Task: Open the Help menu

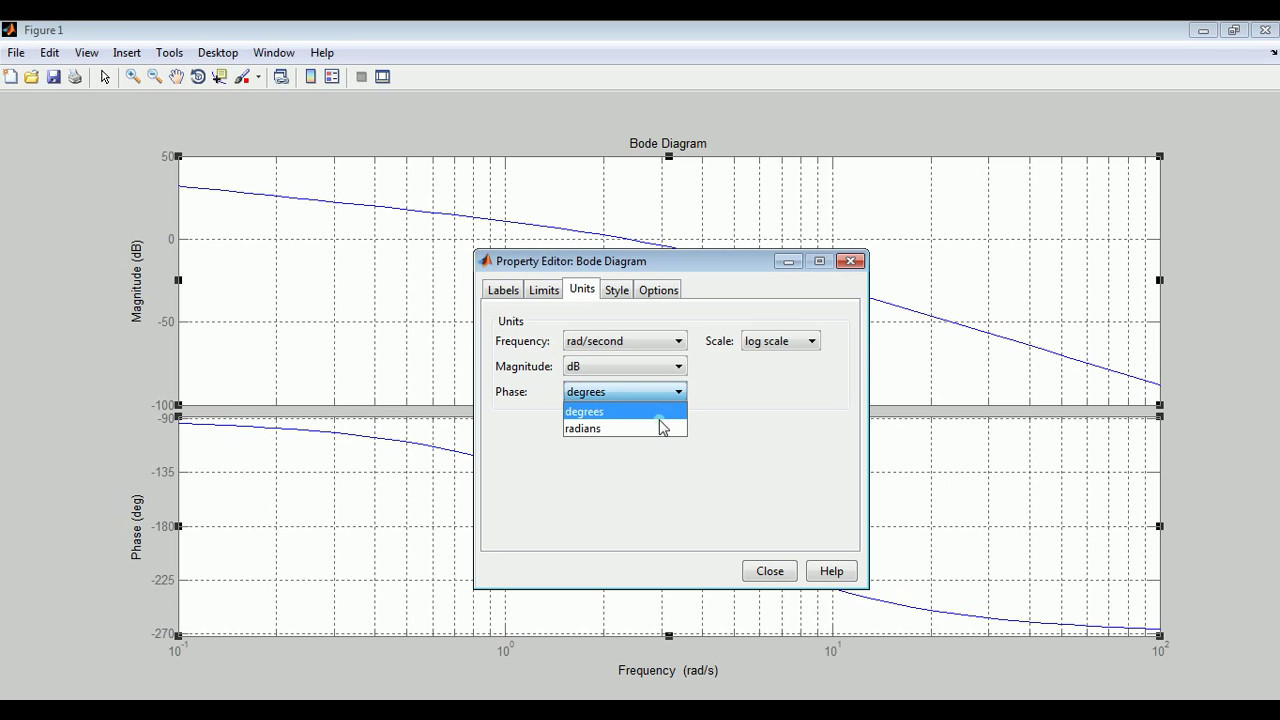Action: click(x=322, y=53)
